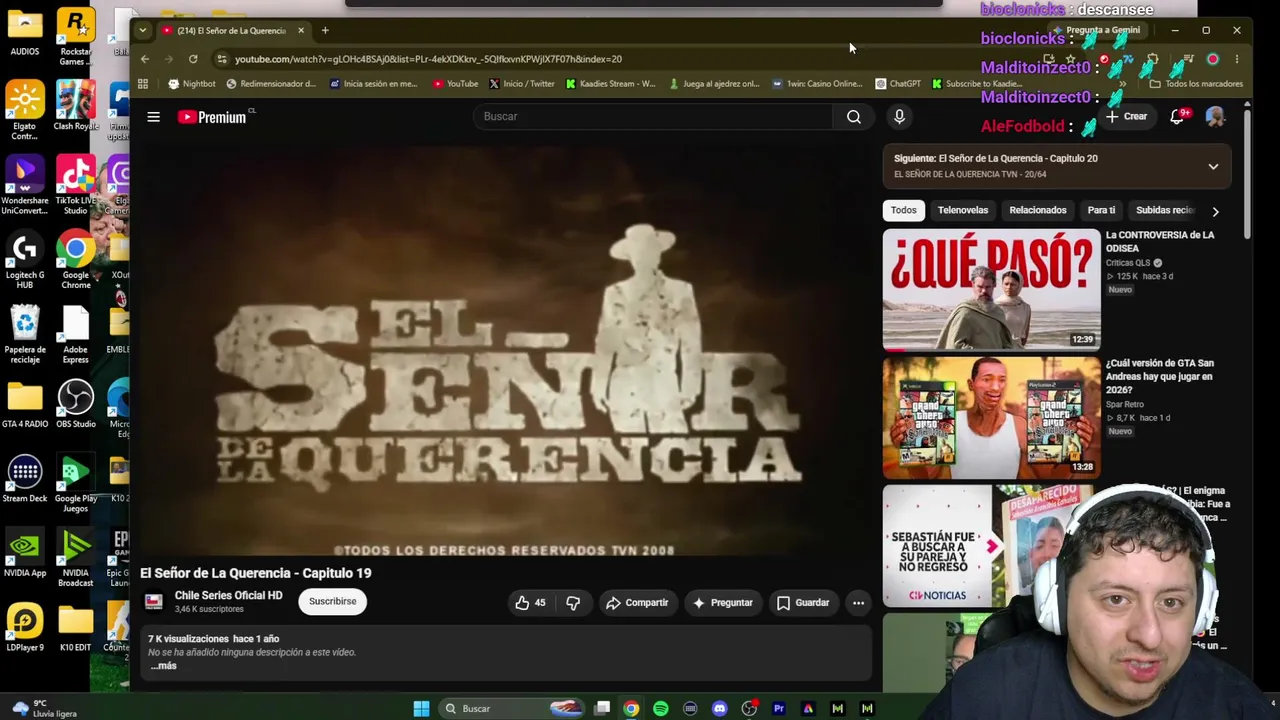Viewport: 1280px width, 720px height.
Task: Open Spotify from the taskbar
Action: click(661, 709)
